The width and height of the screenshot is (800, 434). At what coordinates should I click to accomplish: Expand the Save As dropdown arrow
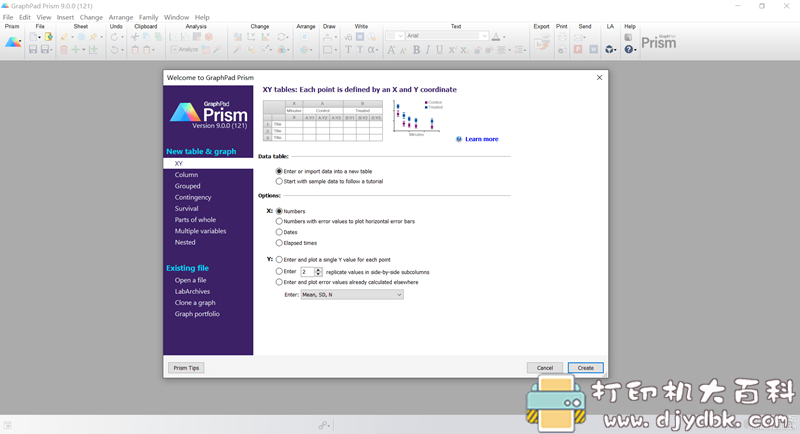tap(52, 50)
